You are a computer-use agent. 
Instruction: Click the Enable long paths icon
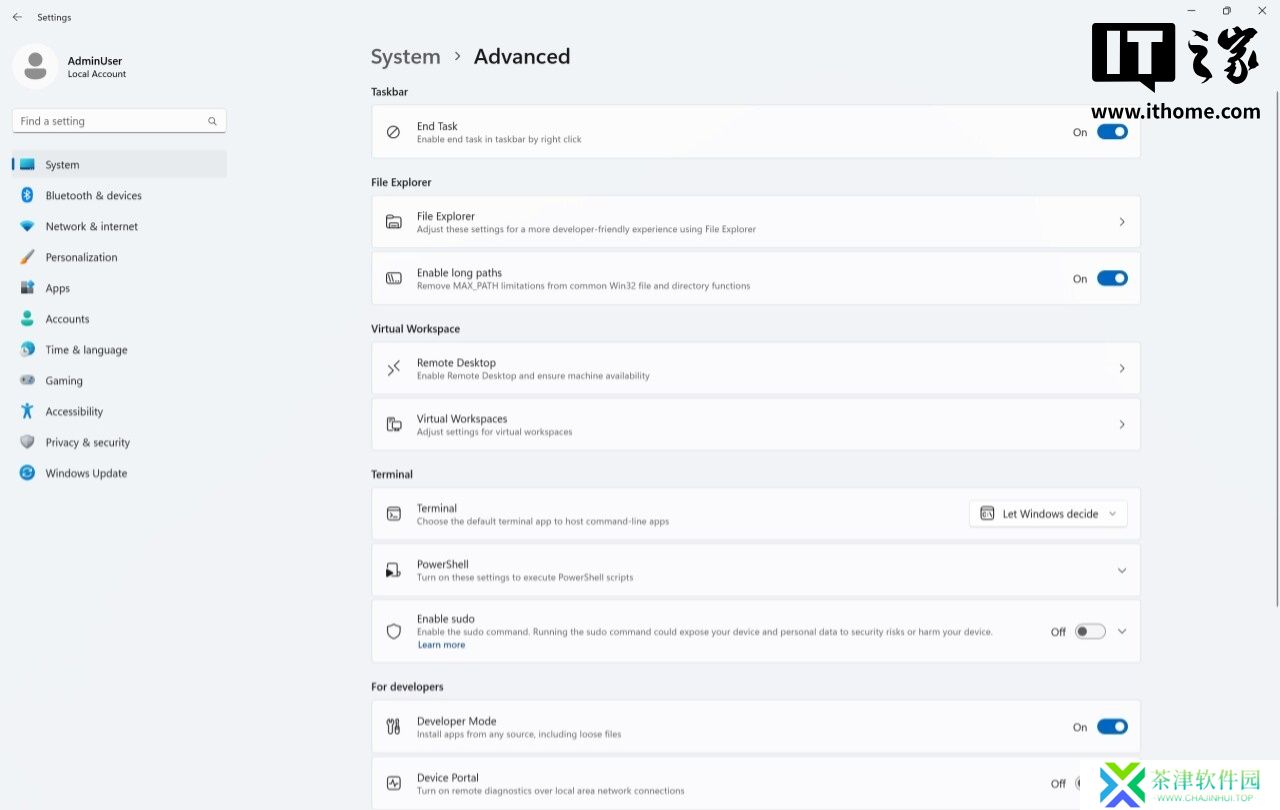[x=394, y=278]
